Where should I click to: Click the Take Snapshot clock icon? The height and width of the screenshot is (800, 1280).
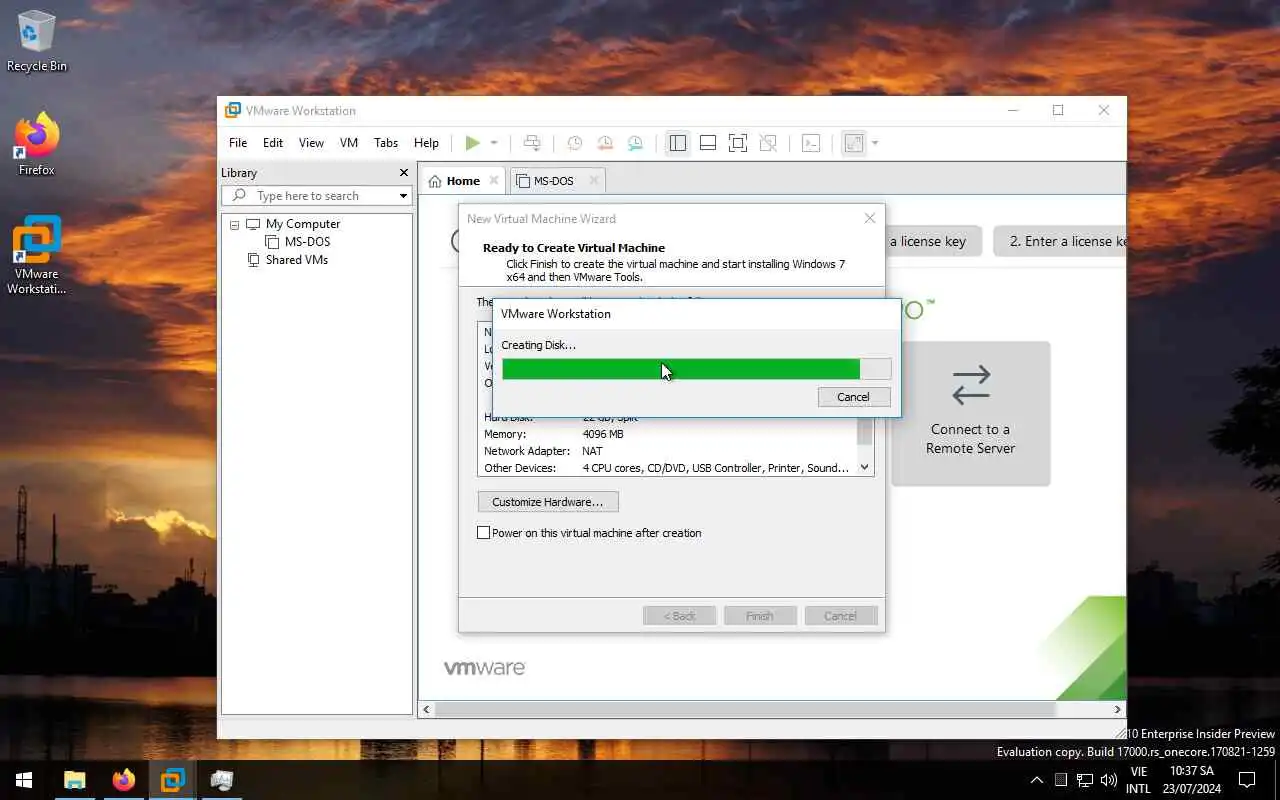575,143
